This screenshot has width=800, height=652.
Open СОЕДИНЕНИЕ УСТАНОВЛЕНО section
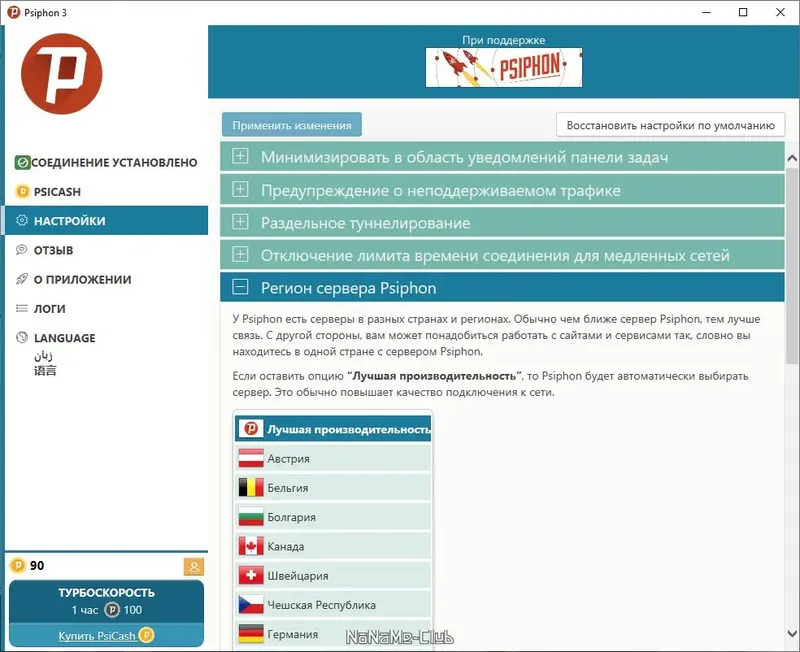(106, 163)
